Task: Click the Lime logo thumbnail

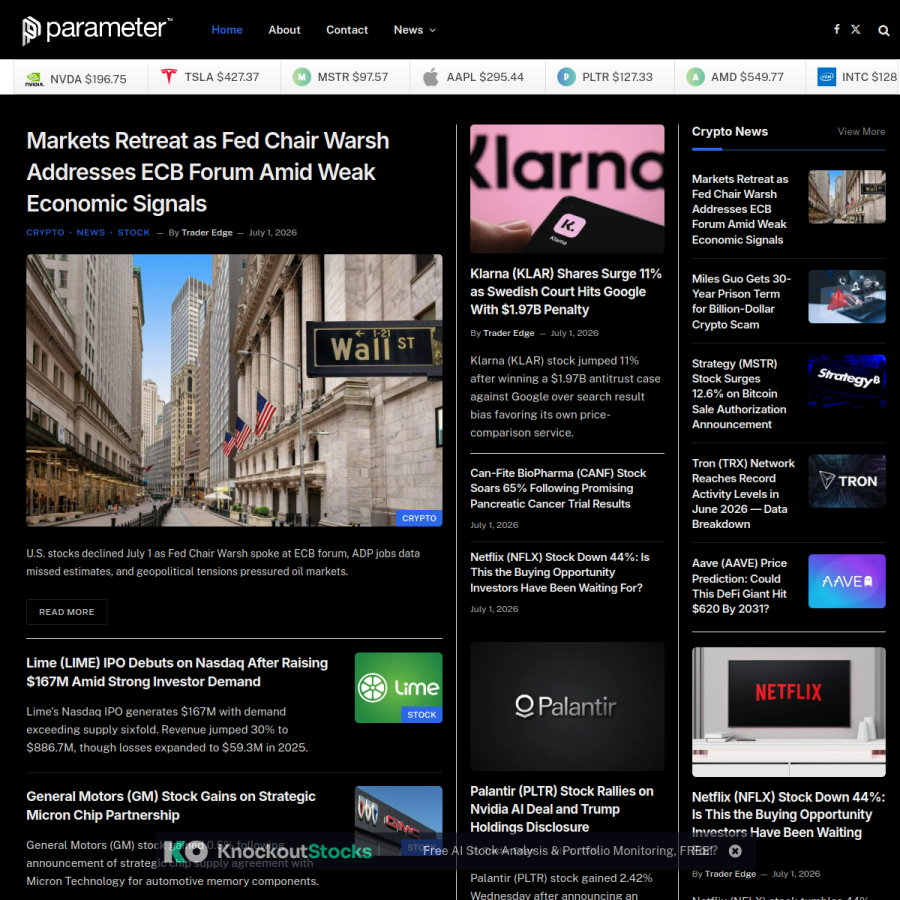Action: 398,688
